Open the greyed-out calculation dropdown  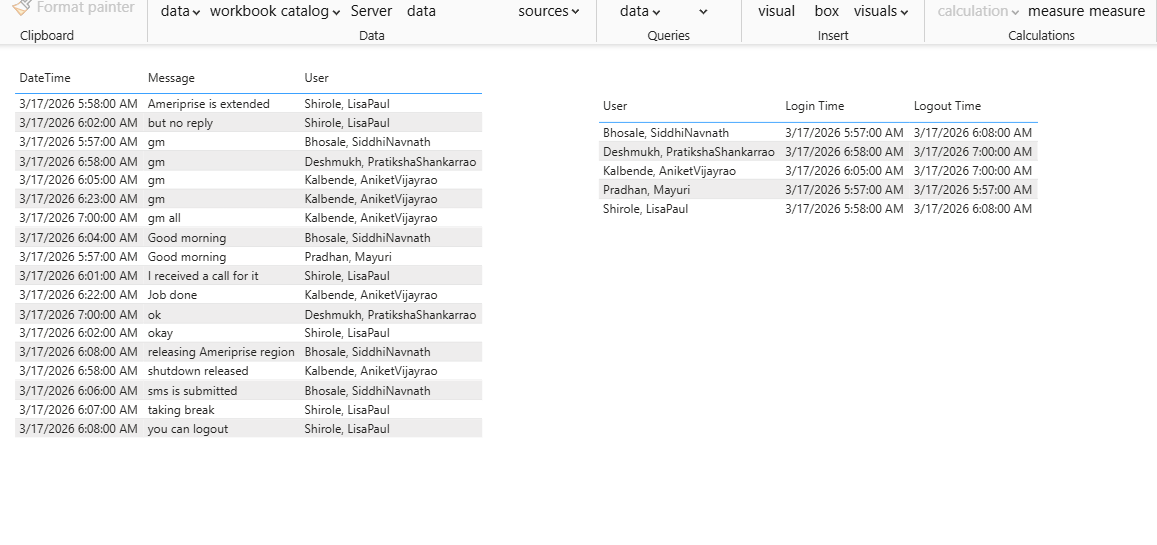tap(978, 11)
